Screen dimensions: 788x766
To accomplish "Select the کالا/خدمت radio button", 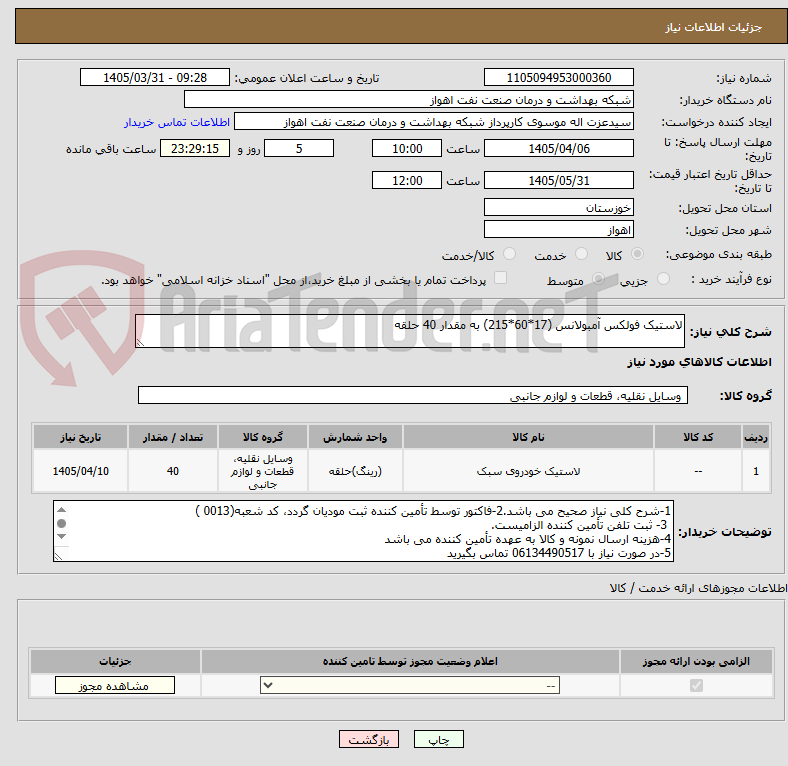I will click(x=510, y=254).
